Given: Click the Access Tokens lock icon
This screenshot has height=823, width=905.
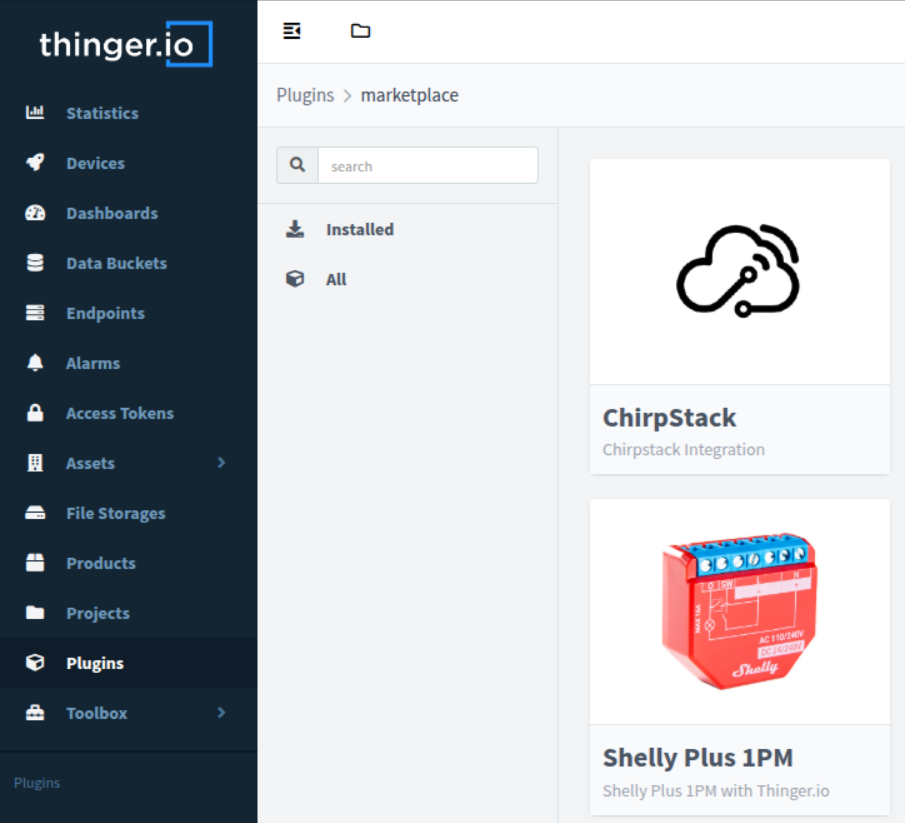Looking at the screenshot, I should (35, 413).
